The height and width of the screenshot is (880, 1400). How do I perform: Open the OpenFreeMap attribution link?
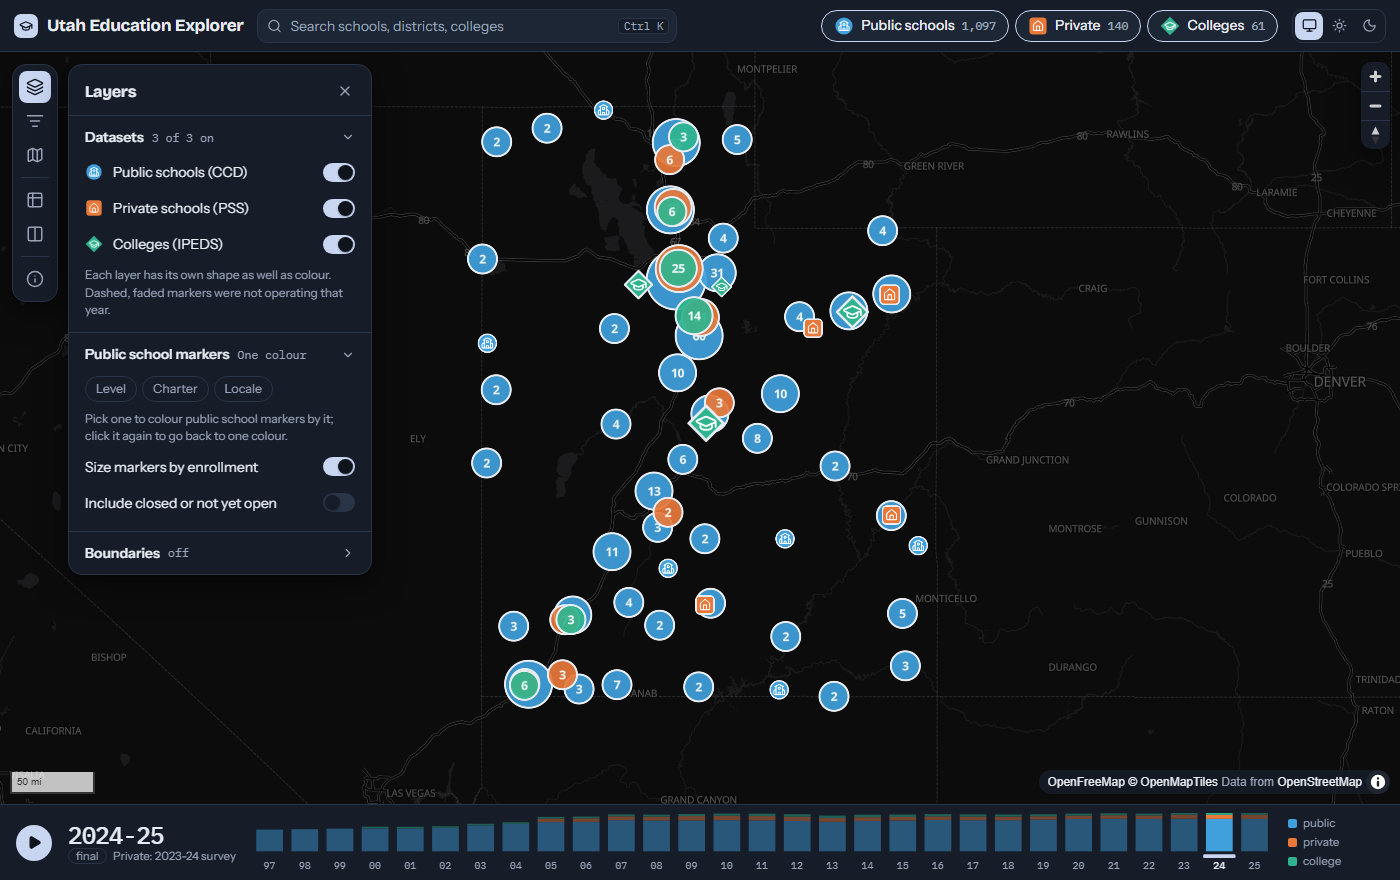pos(1086,782)
